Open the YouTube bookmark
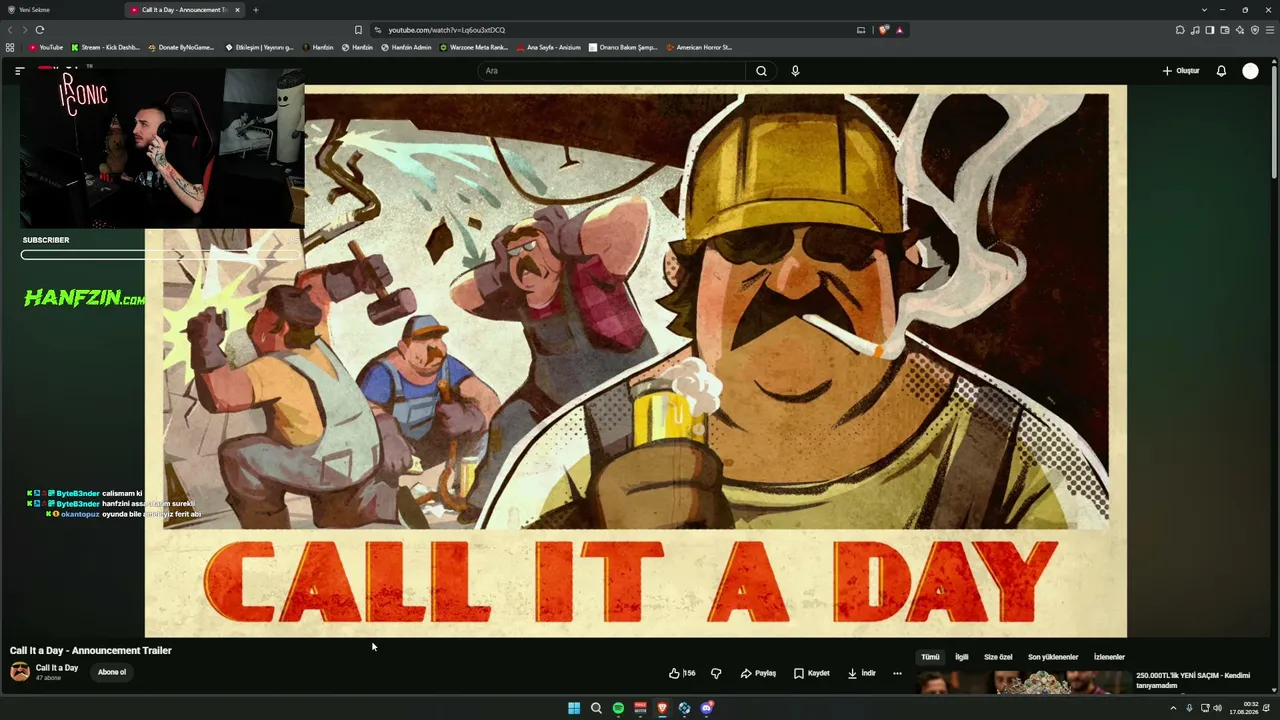This screenshot has height=720, width=1280. (x=46, y=47)
